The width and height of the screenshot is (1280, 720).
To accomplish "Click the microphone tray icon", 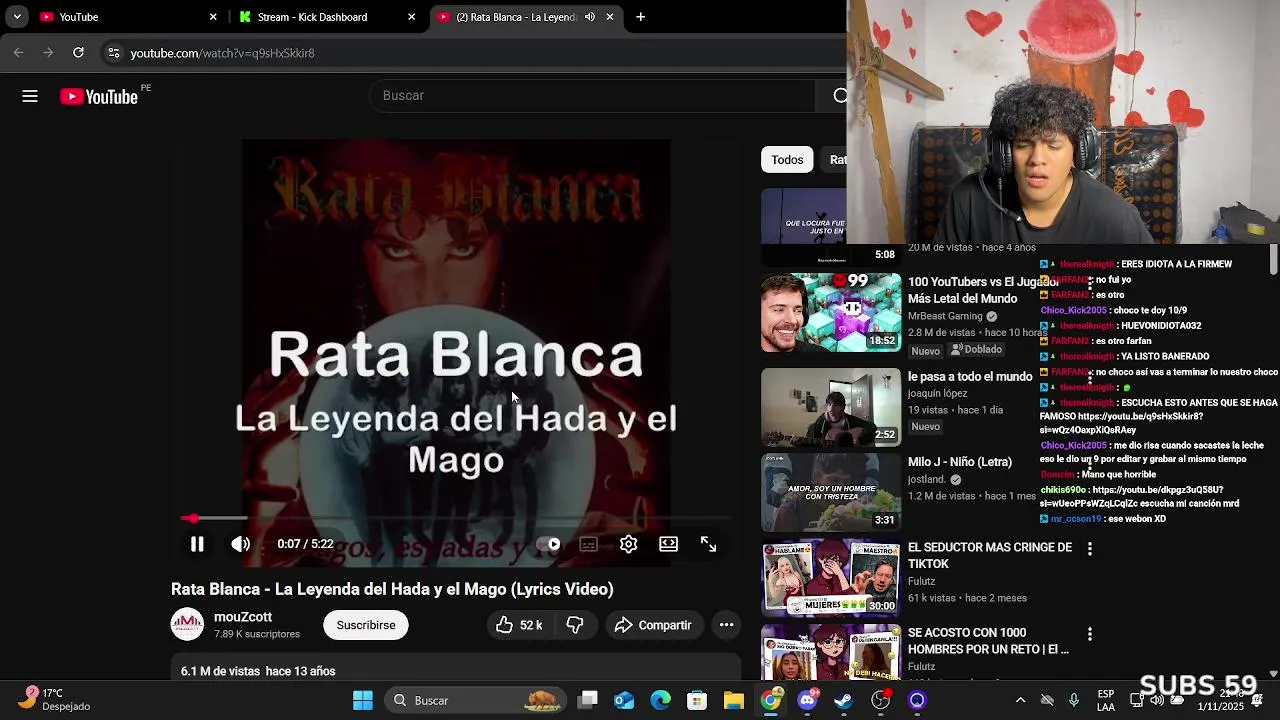I will tap(1074, 700).
